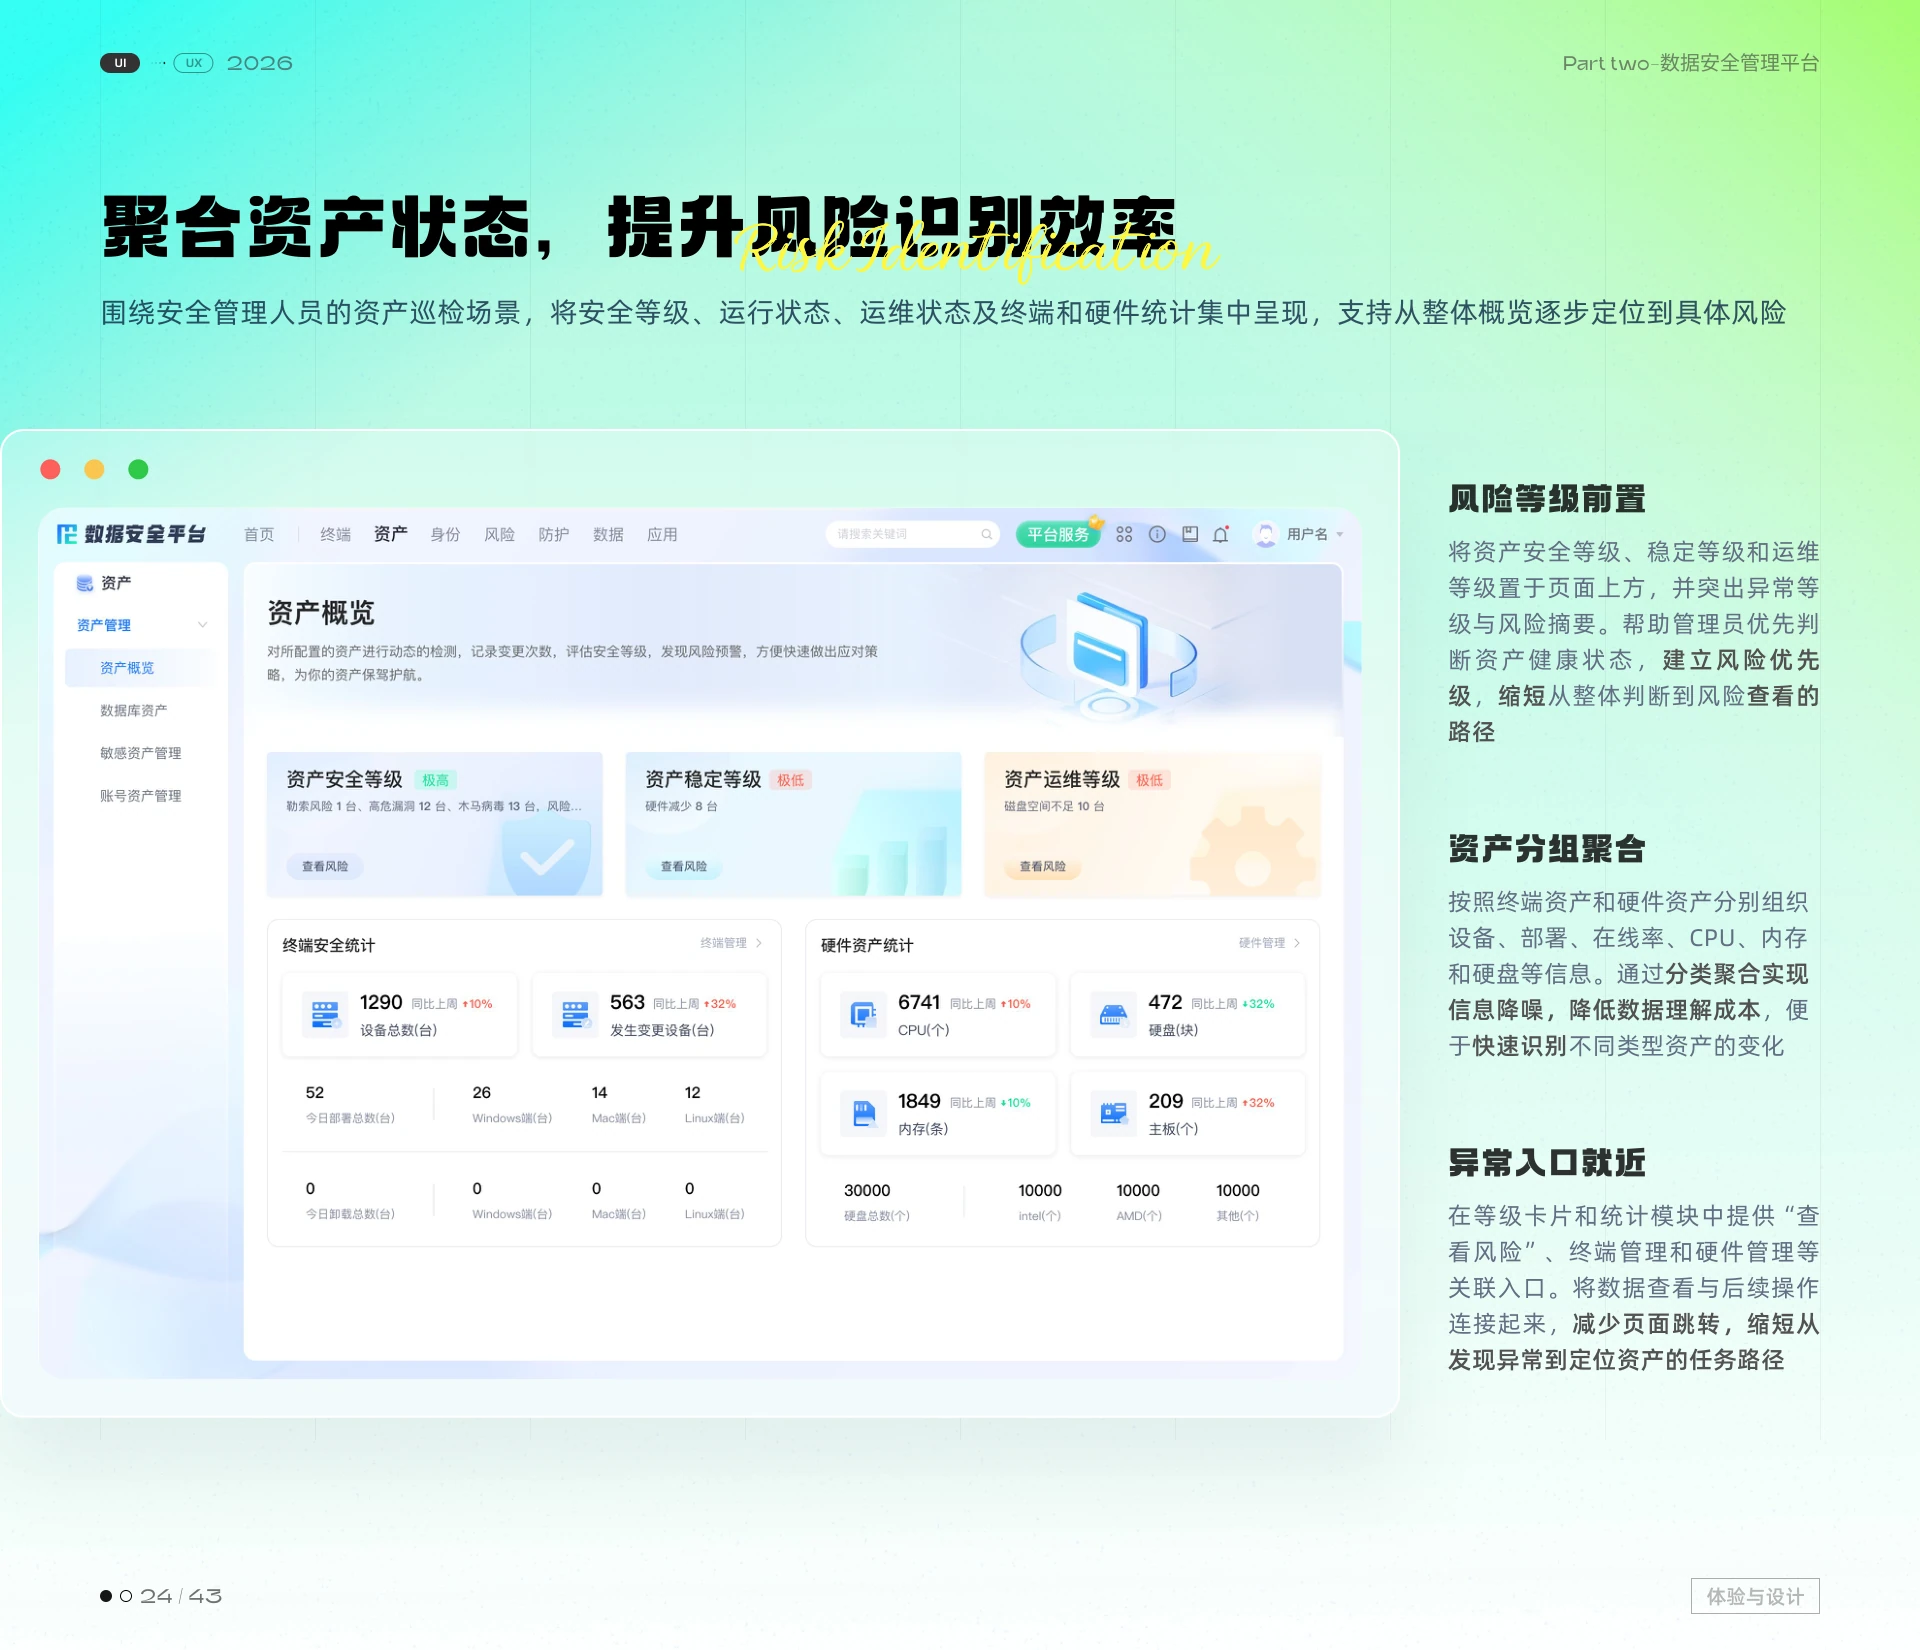Click the info circle icon
The height and width of the screenshot is (1650, 1920).
coord(1157,534)
